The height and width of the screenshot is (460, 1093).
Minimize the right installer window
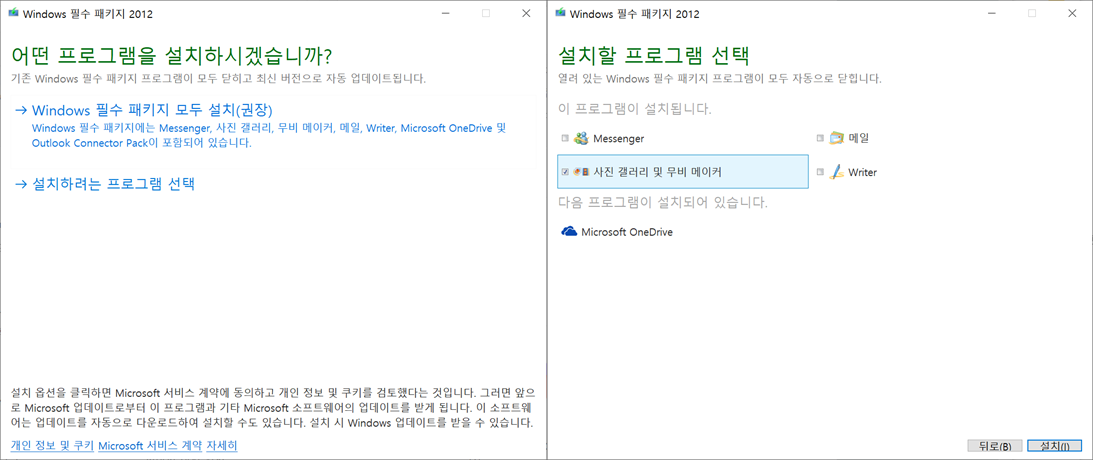991,13
